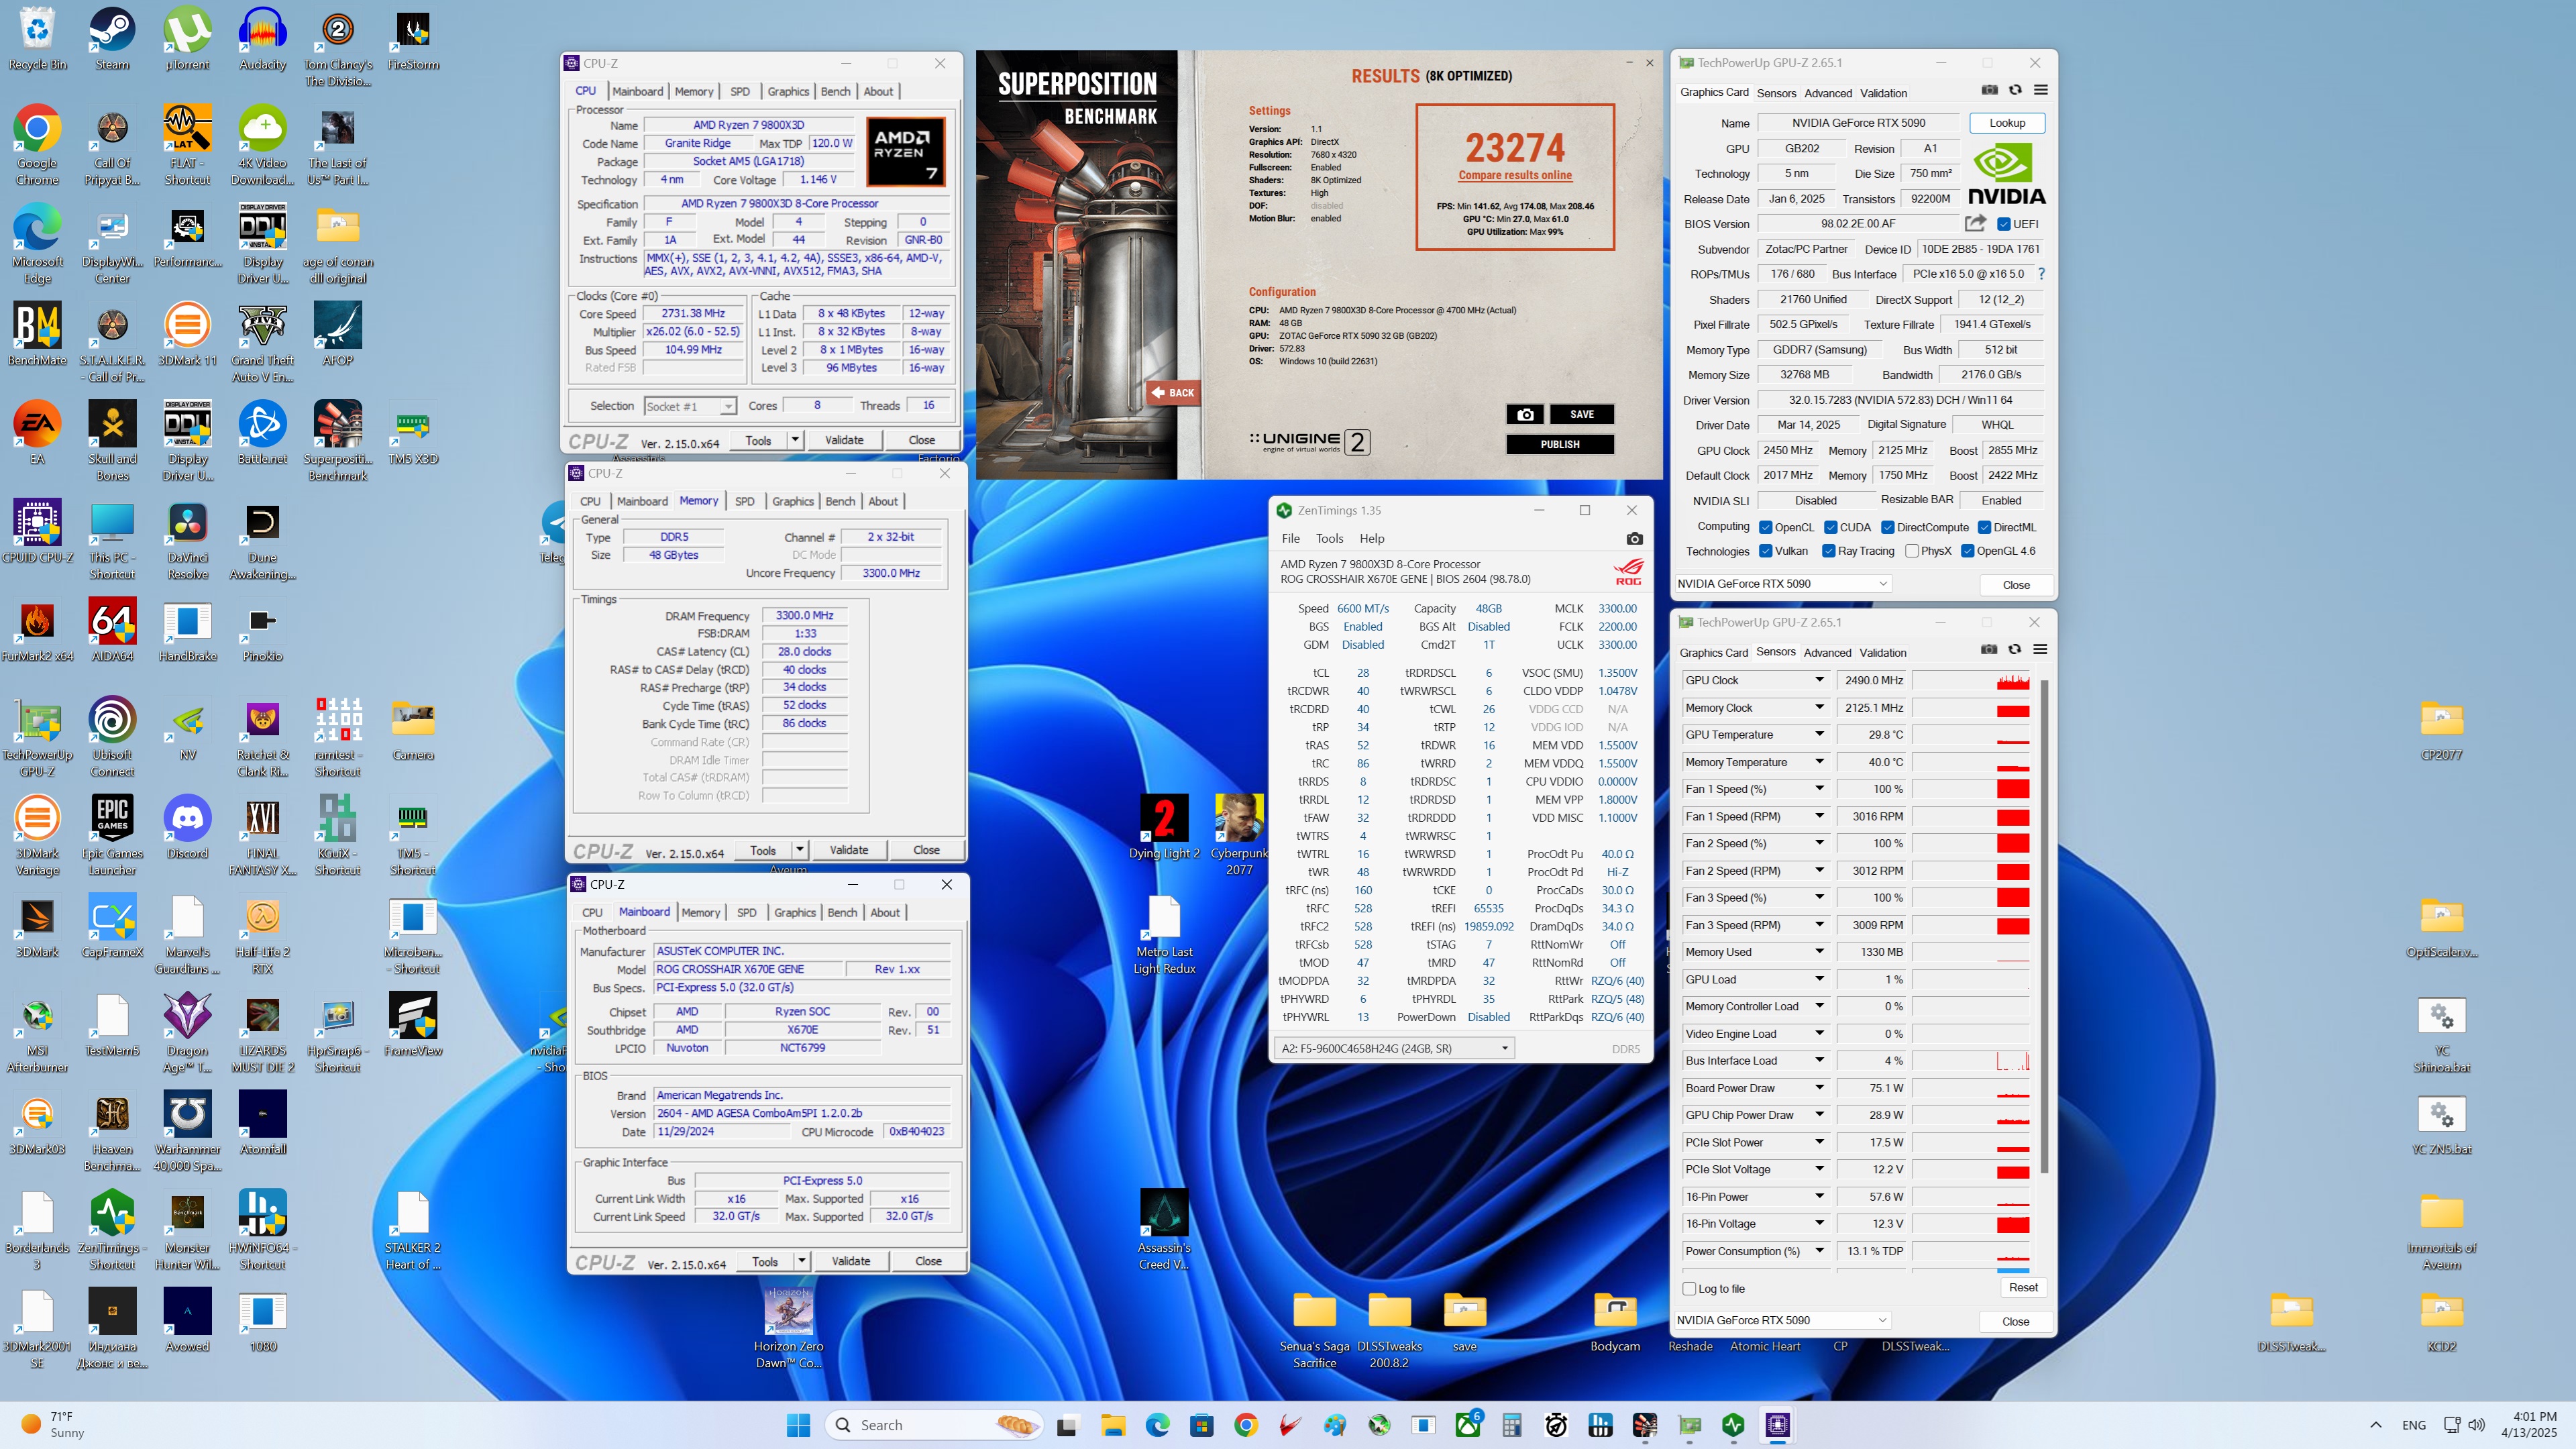Click the taskbar Search box

(934, 1425)
